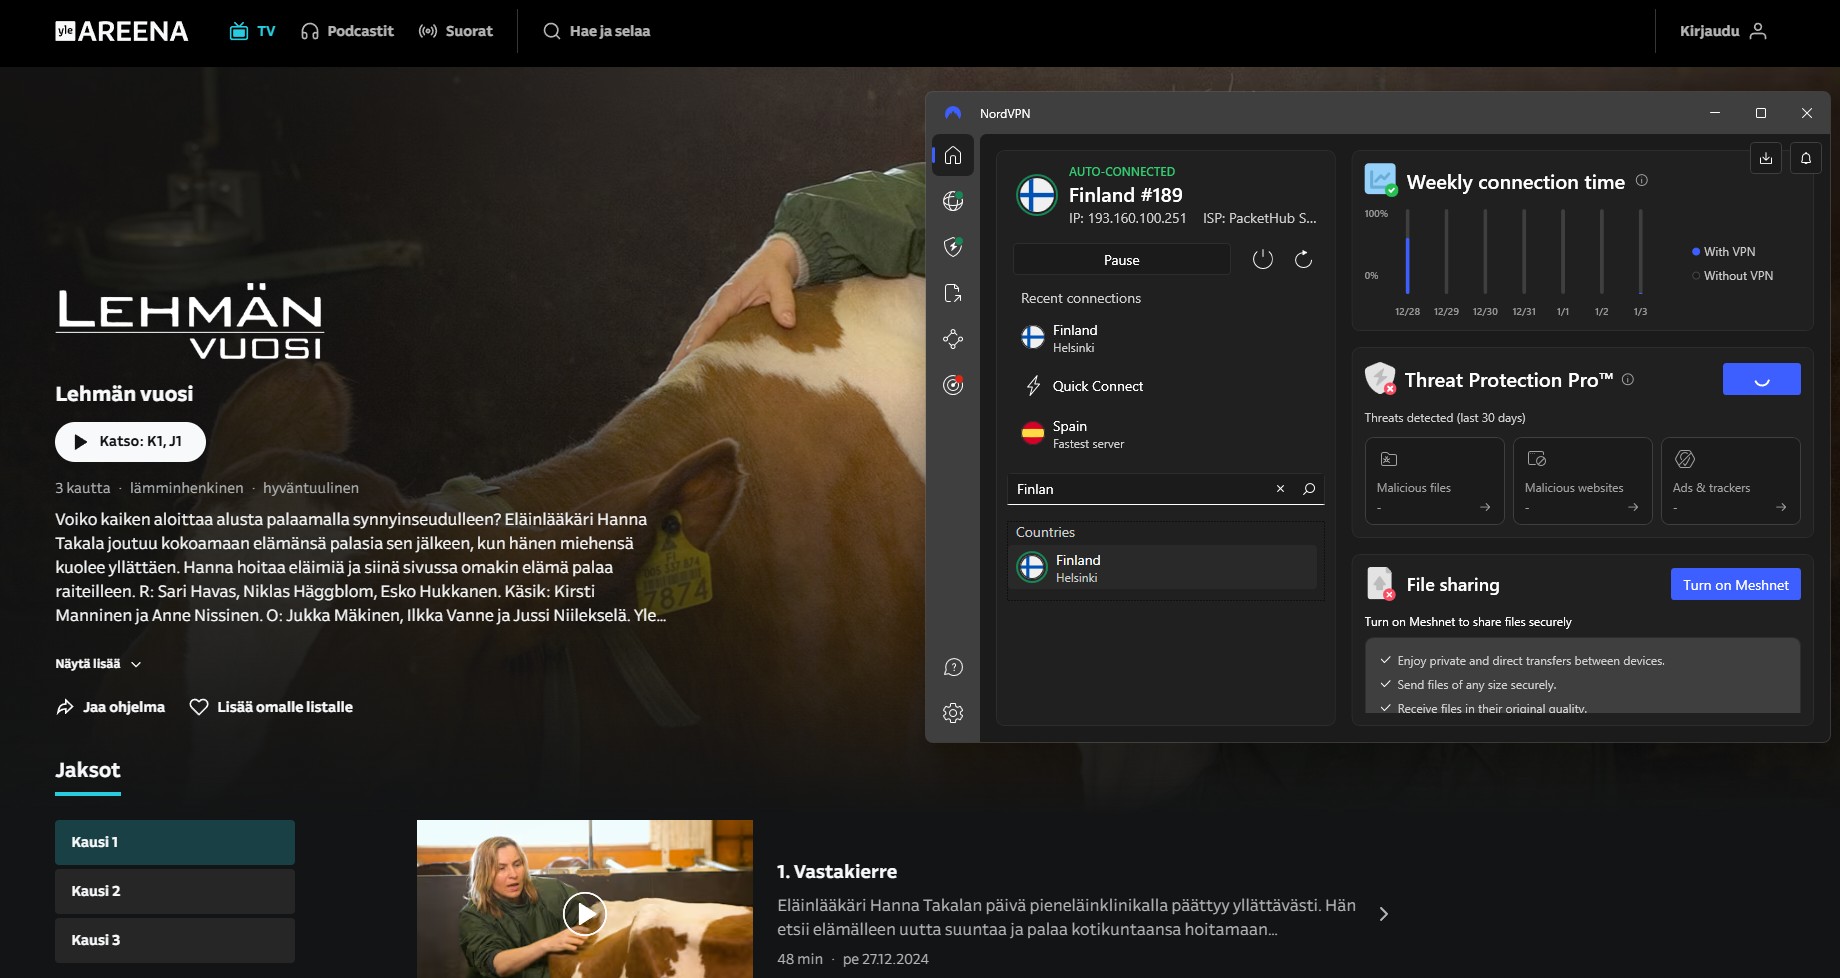Click the notifications bell icon

pyautogui.click(x=1806, y=157)
